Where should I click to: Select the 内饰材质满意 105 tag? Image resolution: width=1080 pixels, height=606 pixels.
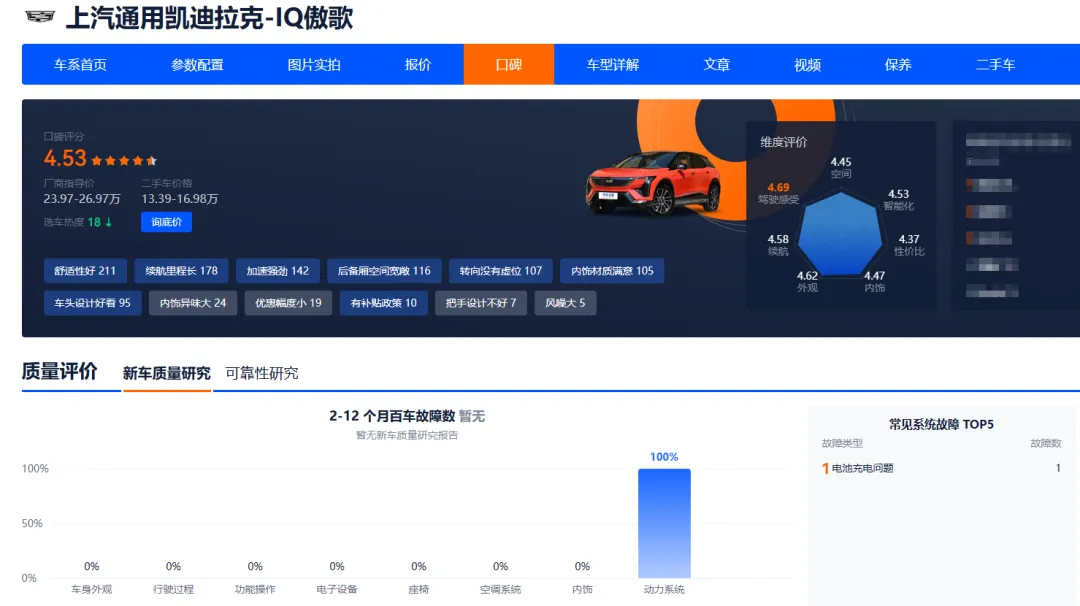point(612,271)
